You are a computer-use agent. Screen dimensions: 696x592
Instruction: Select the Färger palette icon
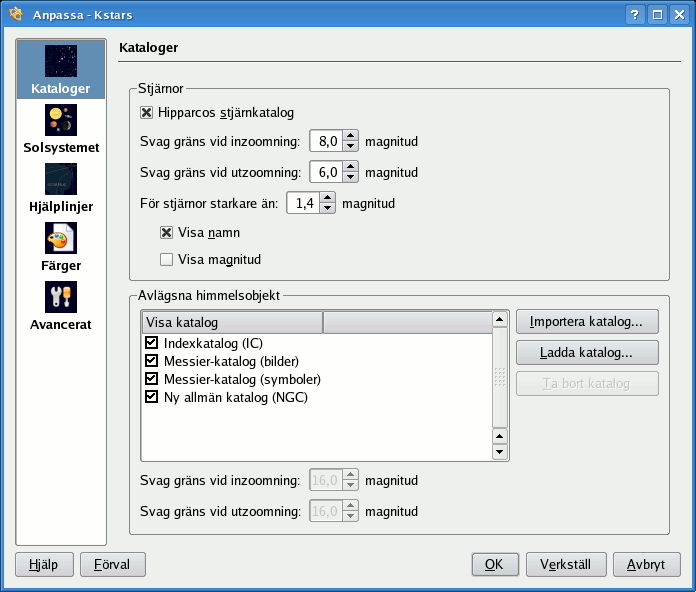[60, 238]
